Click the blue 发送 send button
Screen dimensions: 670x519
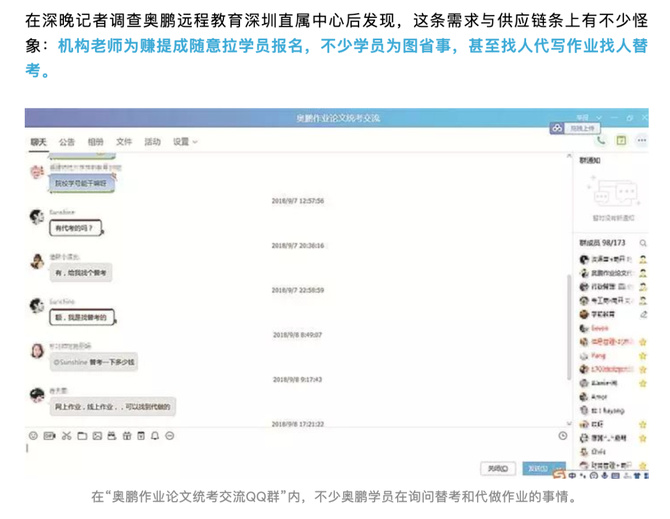538,468
